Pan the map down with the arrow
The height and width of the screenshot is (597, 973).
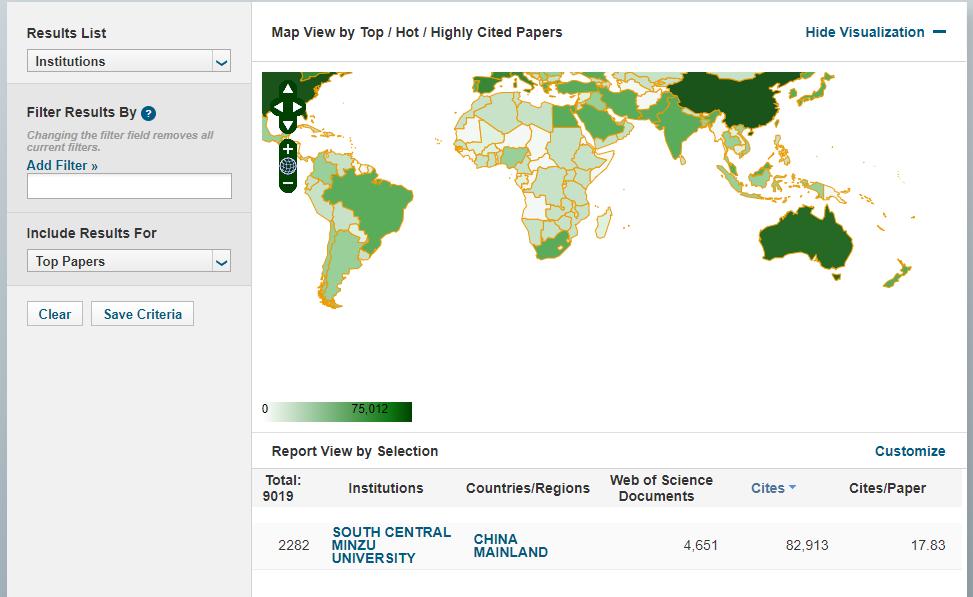pyautogui.click(x=288, y=125)
